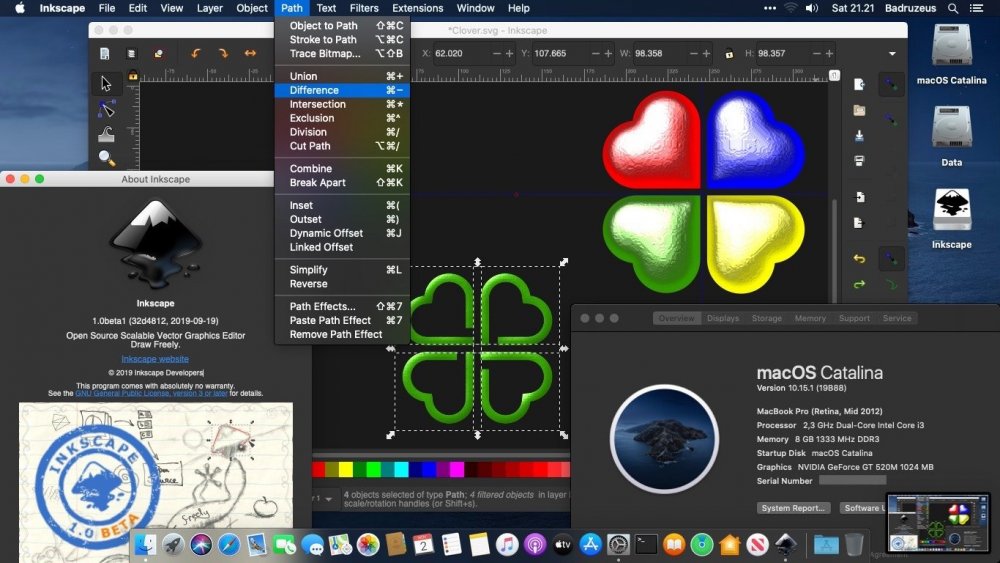Click the select all objects toolbar icon
This screenshot has height=563, width=1000.
pyautogui.click(x=105, y=54)
